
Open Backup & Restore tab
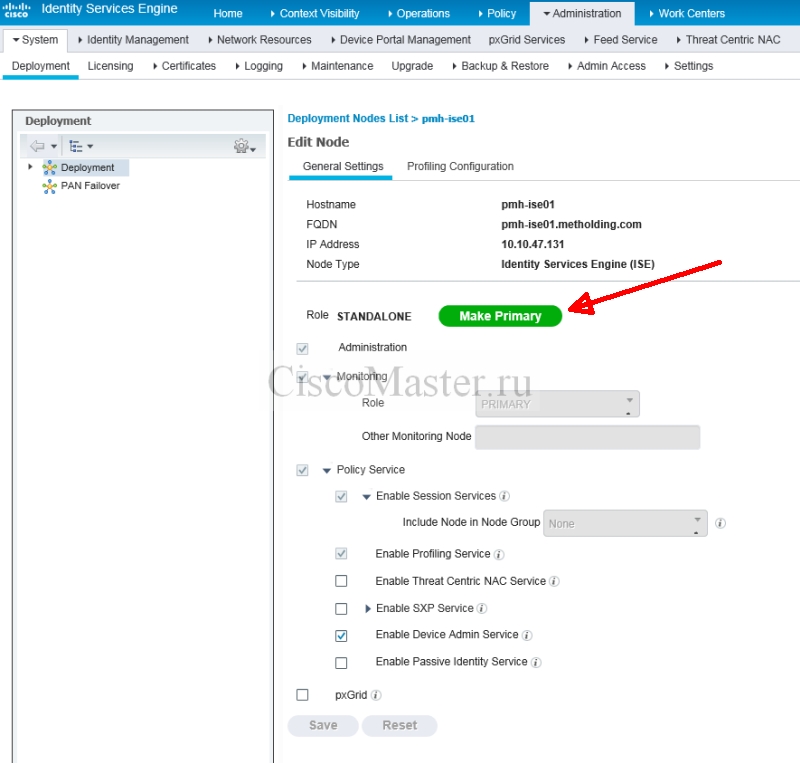tap(501, 66)
